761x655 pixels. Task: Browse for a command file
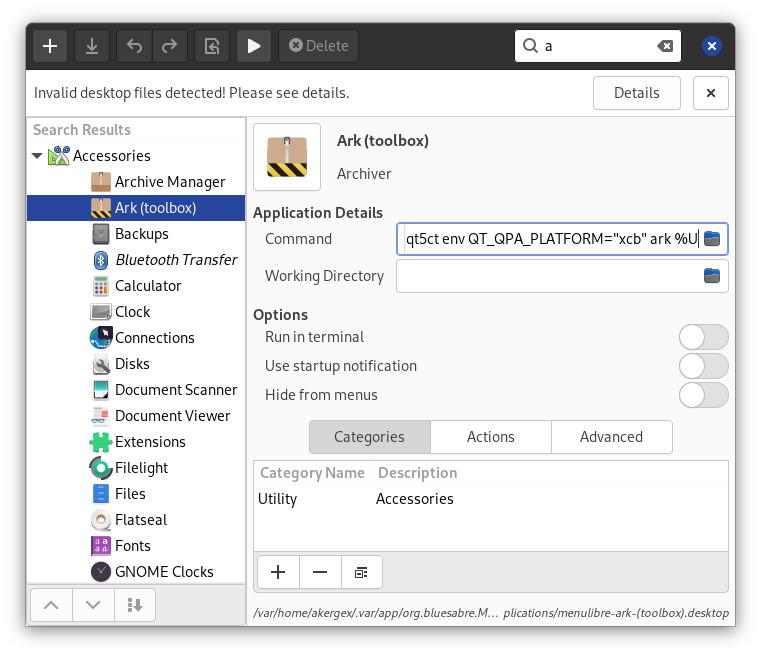click(x=712, y=239)
